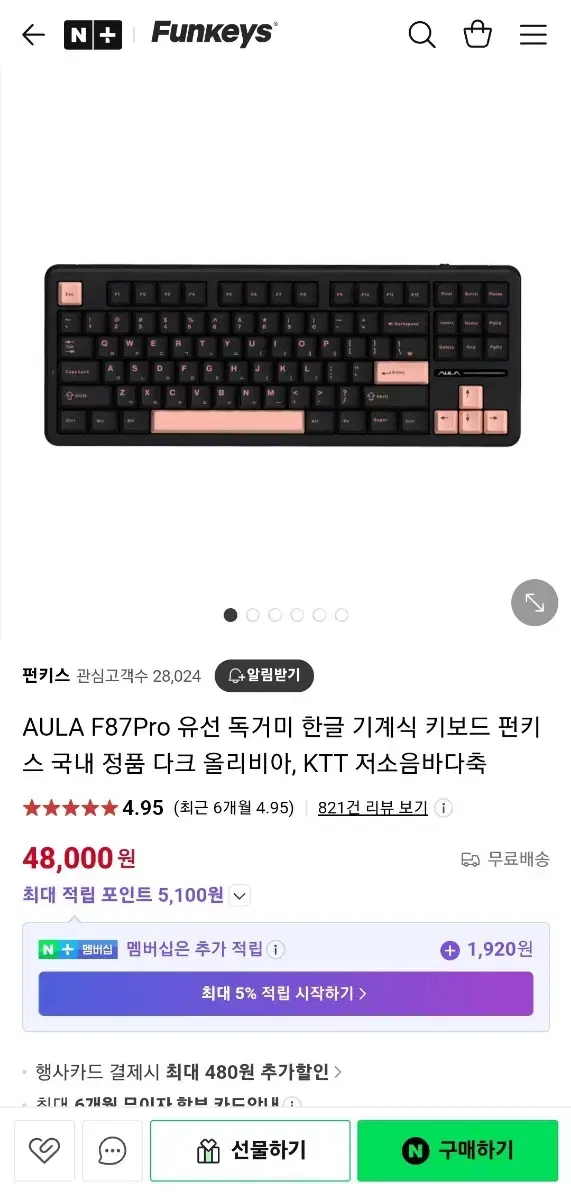
Task: Open the Funkeys store brand link
Action: [214, 33]
